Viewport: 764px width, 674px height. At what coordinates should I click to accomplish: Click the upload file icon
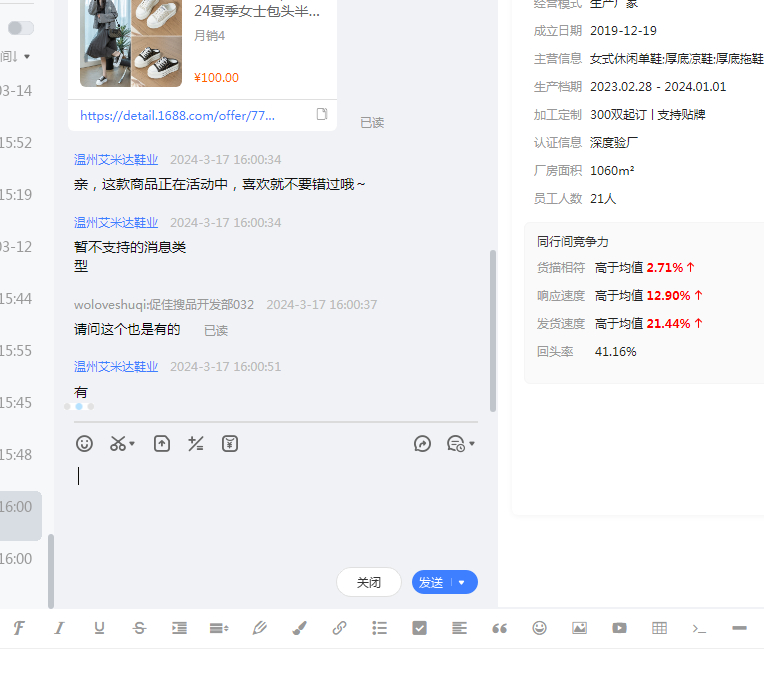[x=162, y=444]
